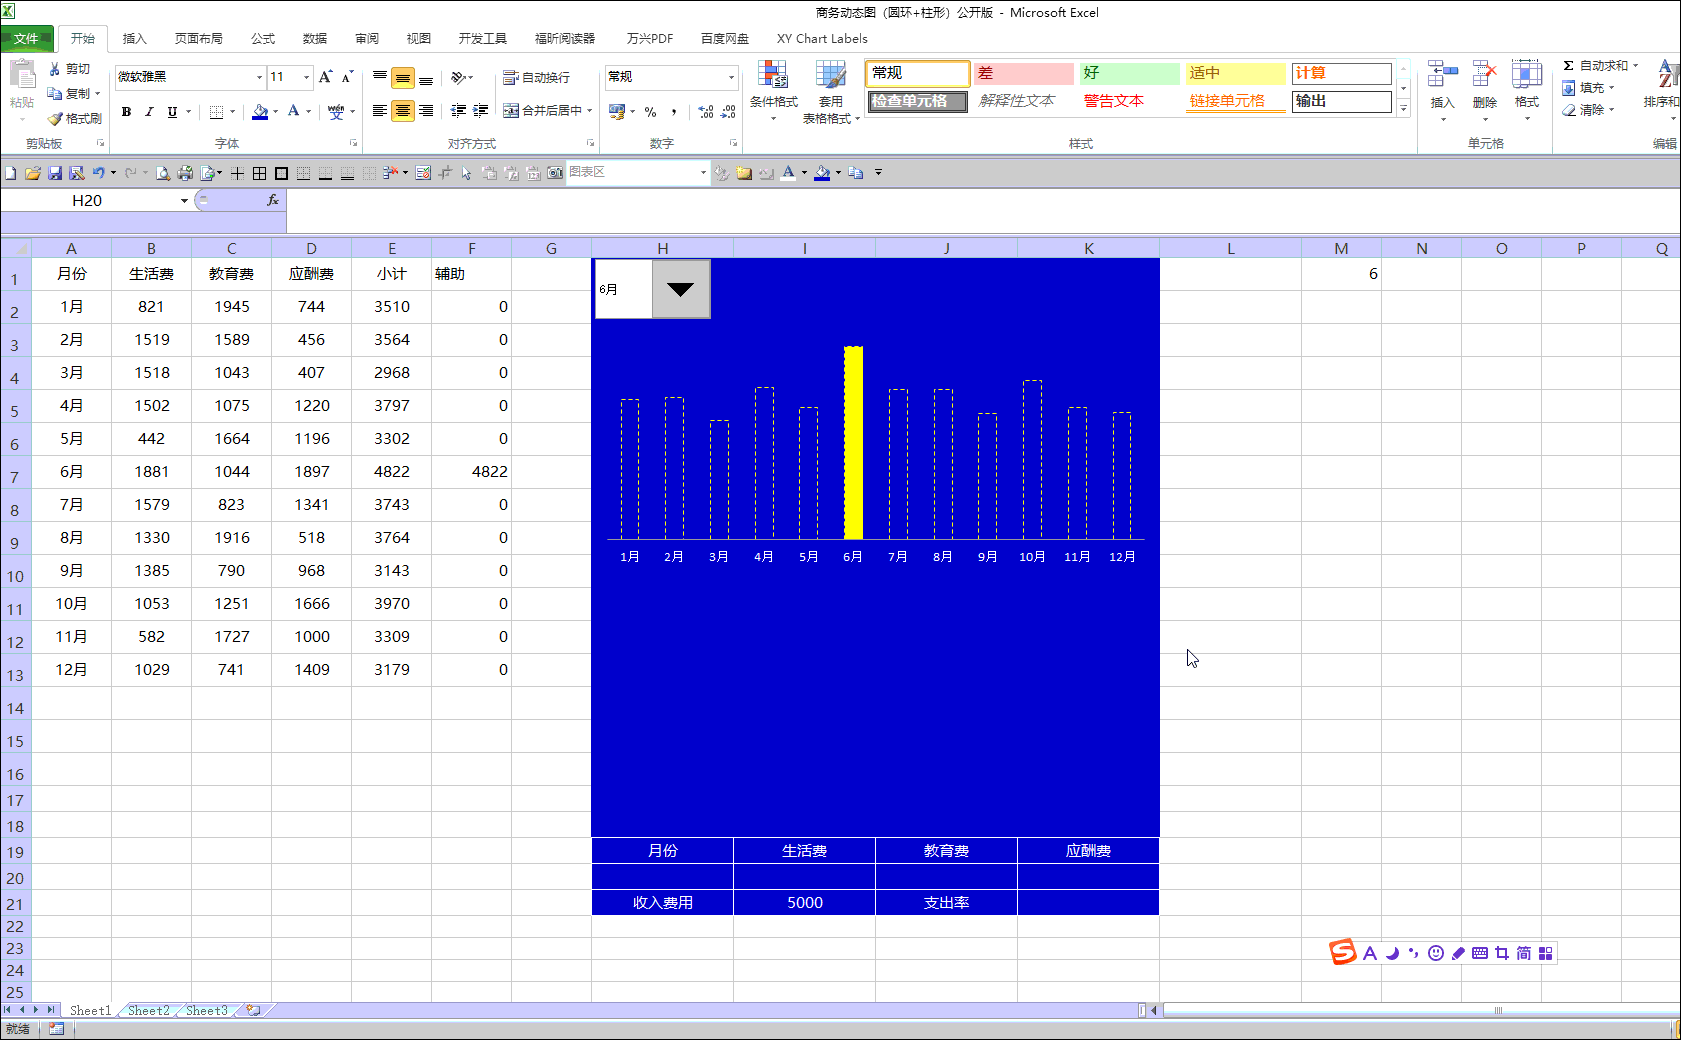This screenshot has height=1040, width=1681.
Task: Apply the 差 (Bad) cell style
Action: point(1023,73)
